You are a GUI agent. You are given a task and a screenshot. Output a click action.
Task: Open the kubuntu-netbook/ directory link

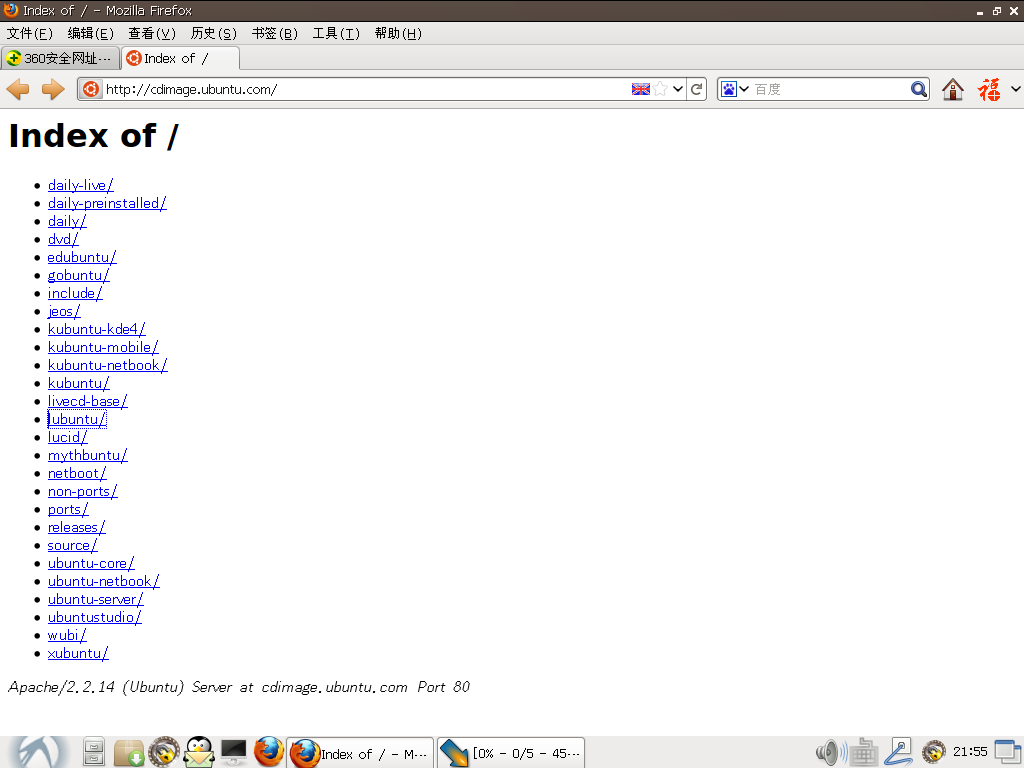[x=108, y=365]
